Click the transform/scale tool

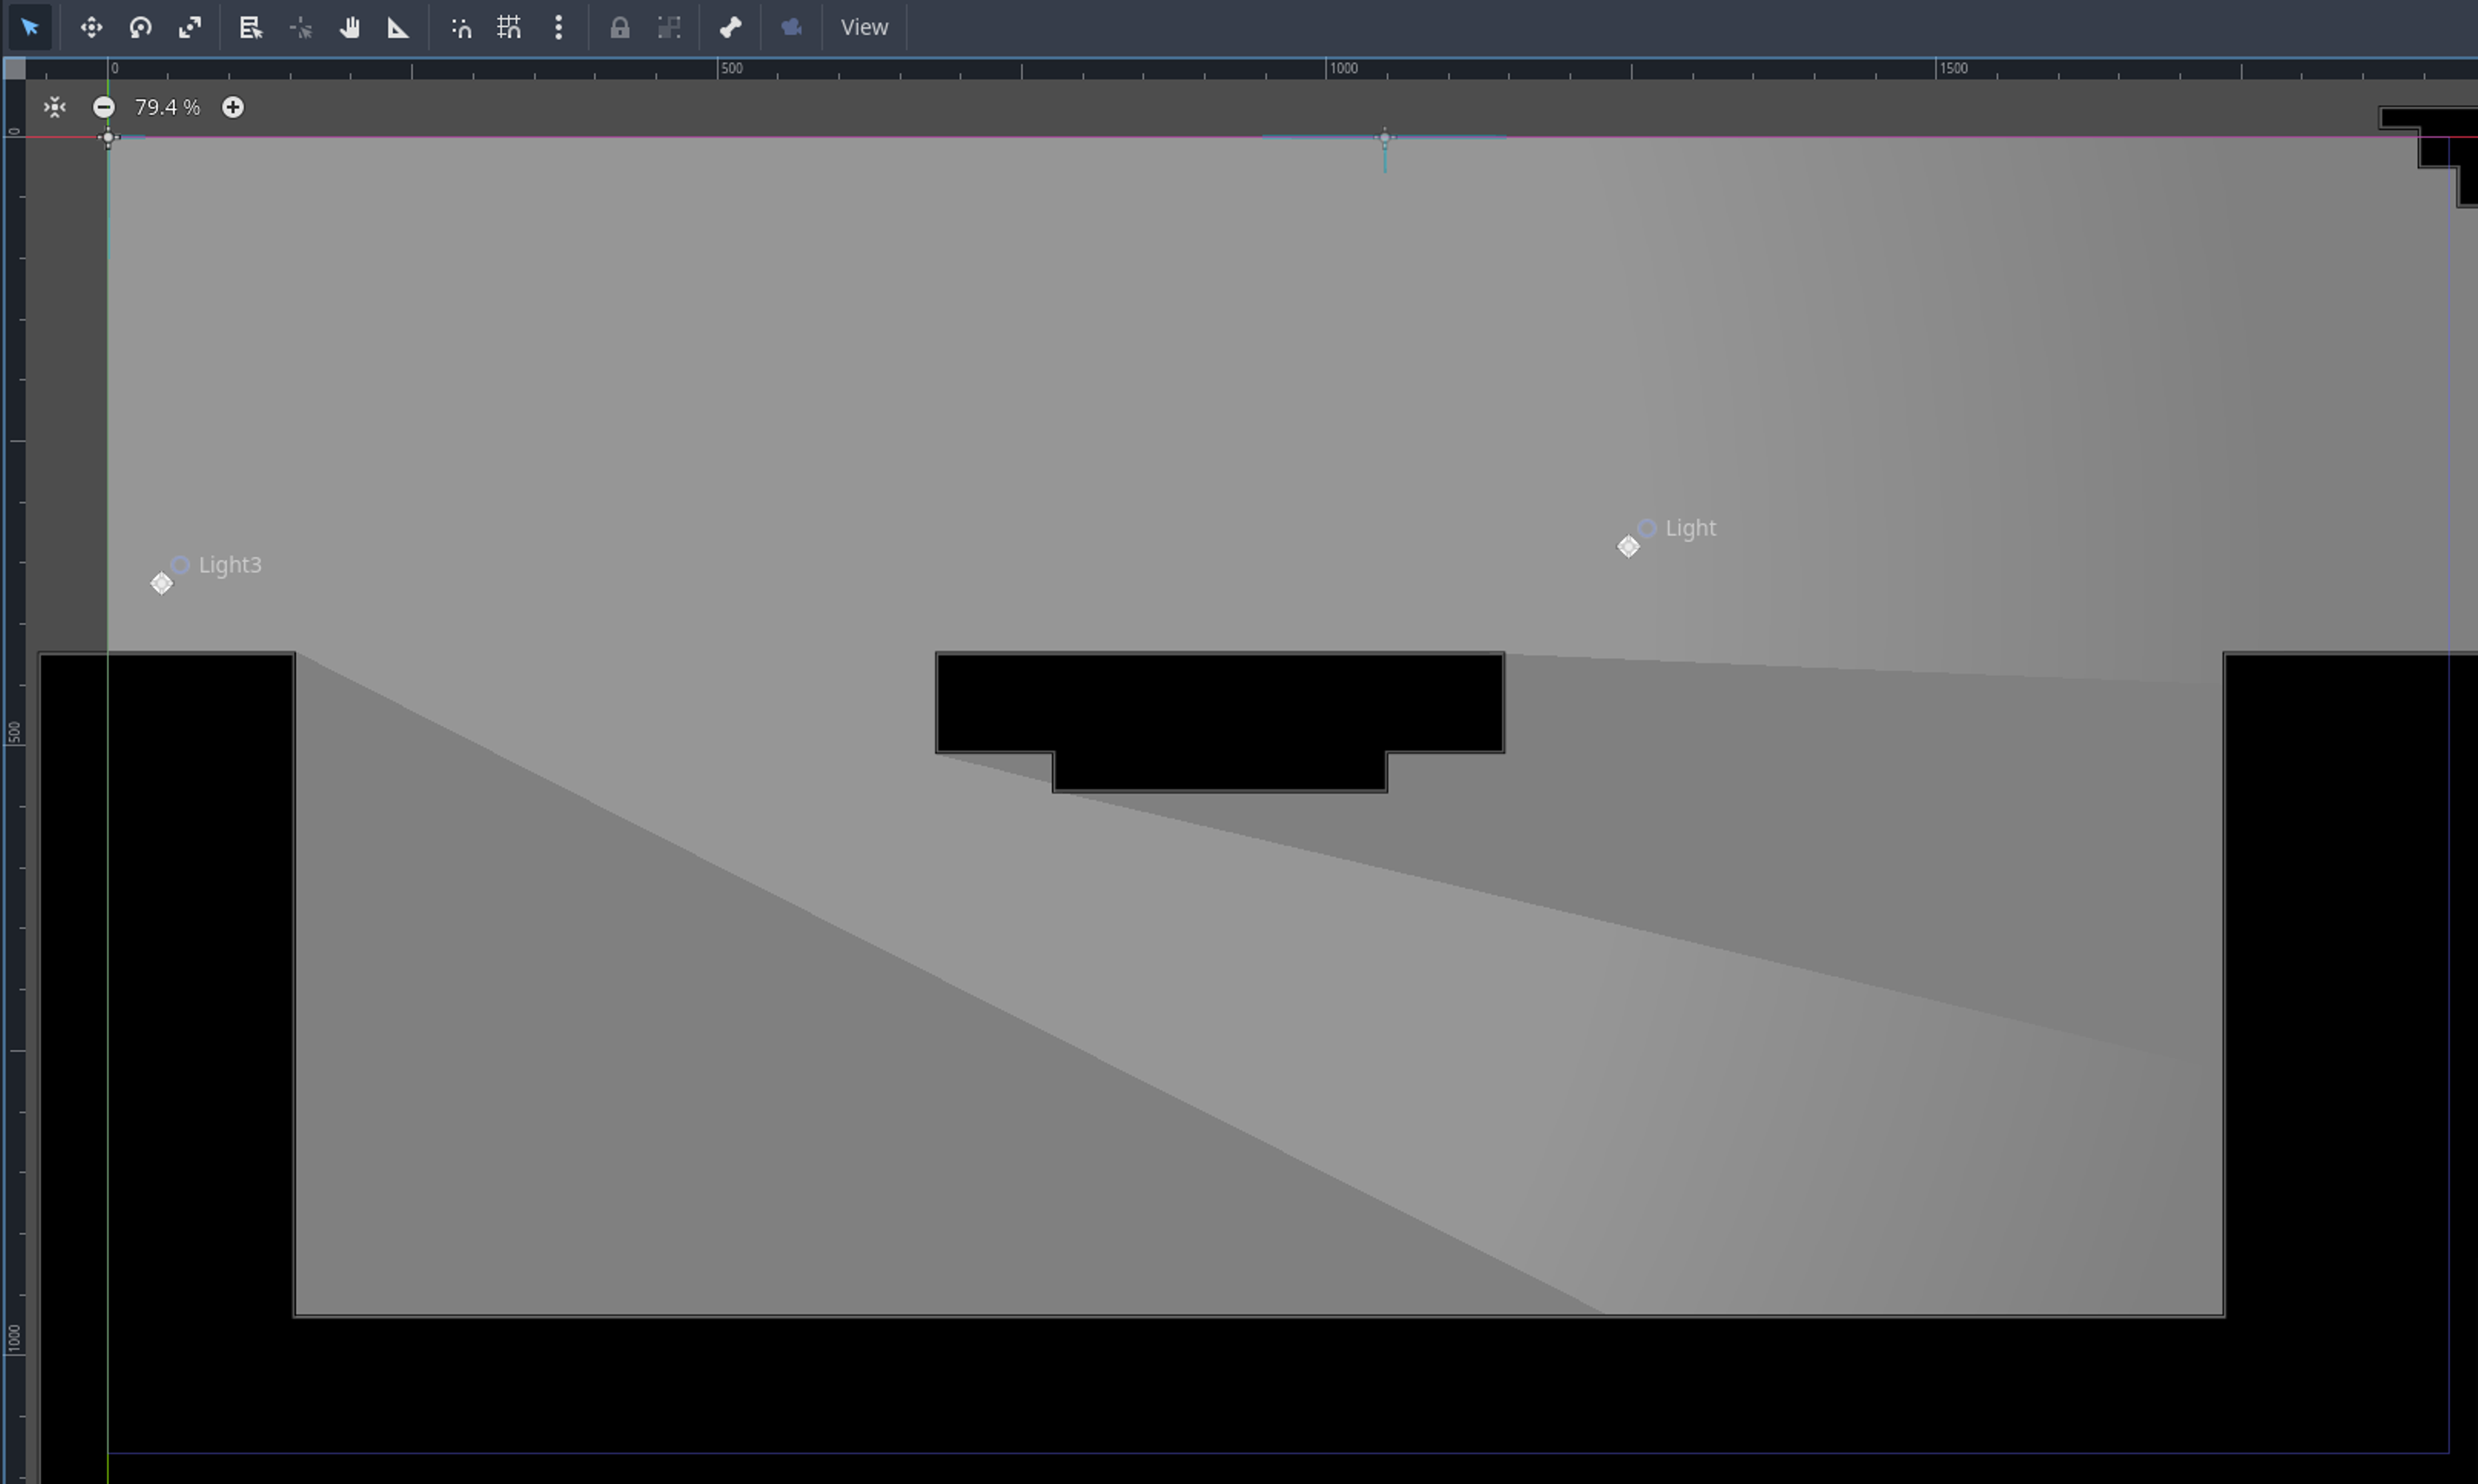click(x=191, y=26)
